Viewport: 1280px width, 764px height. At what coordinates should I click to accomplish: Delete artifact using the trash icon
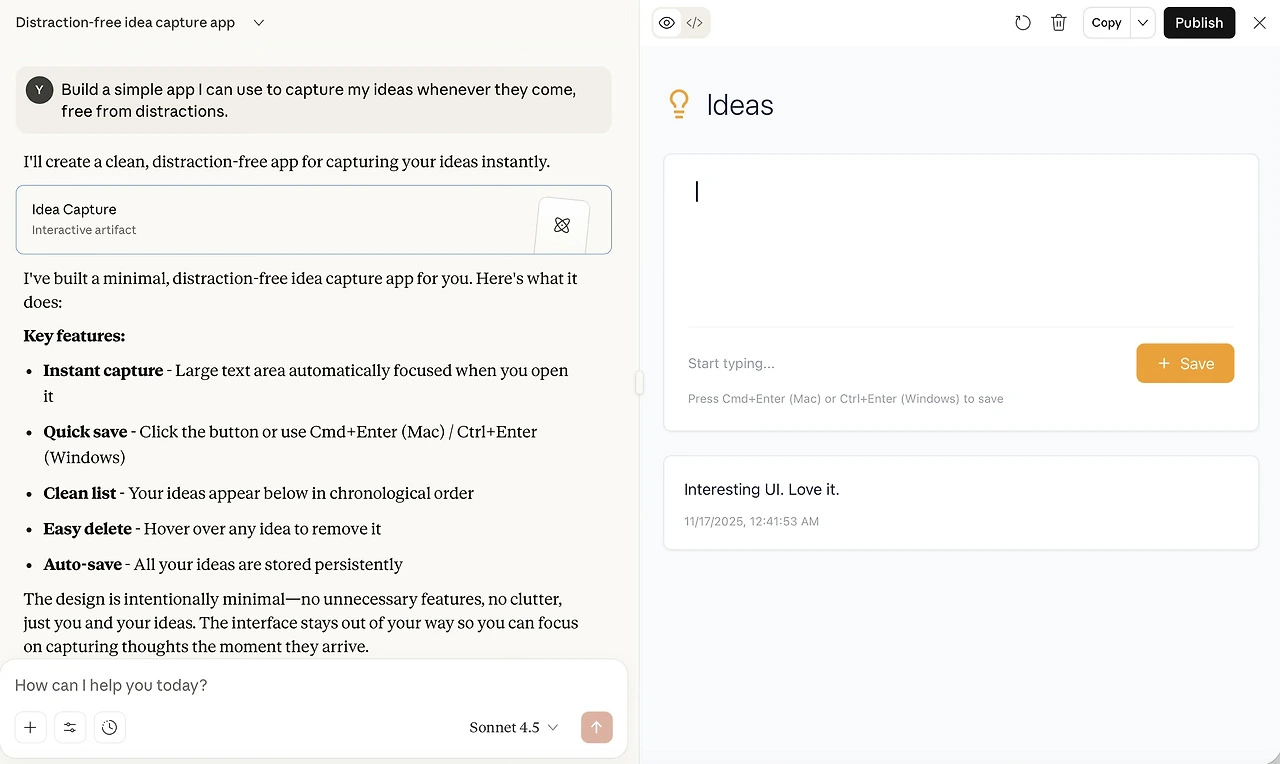1059,23
